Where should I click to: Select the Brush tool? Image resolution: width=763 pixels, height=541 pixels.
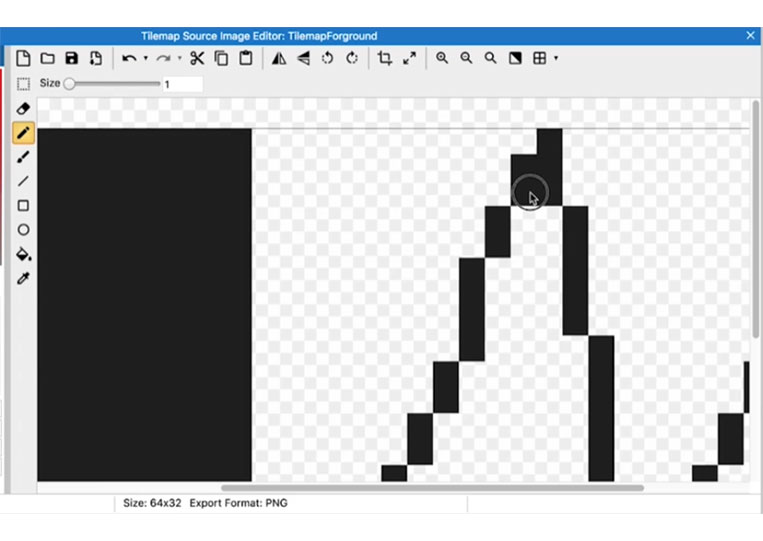(x=23, y=157)
